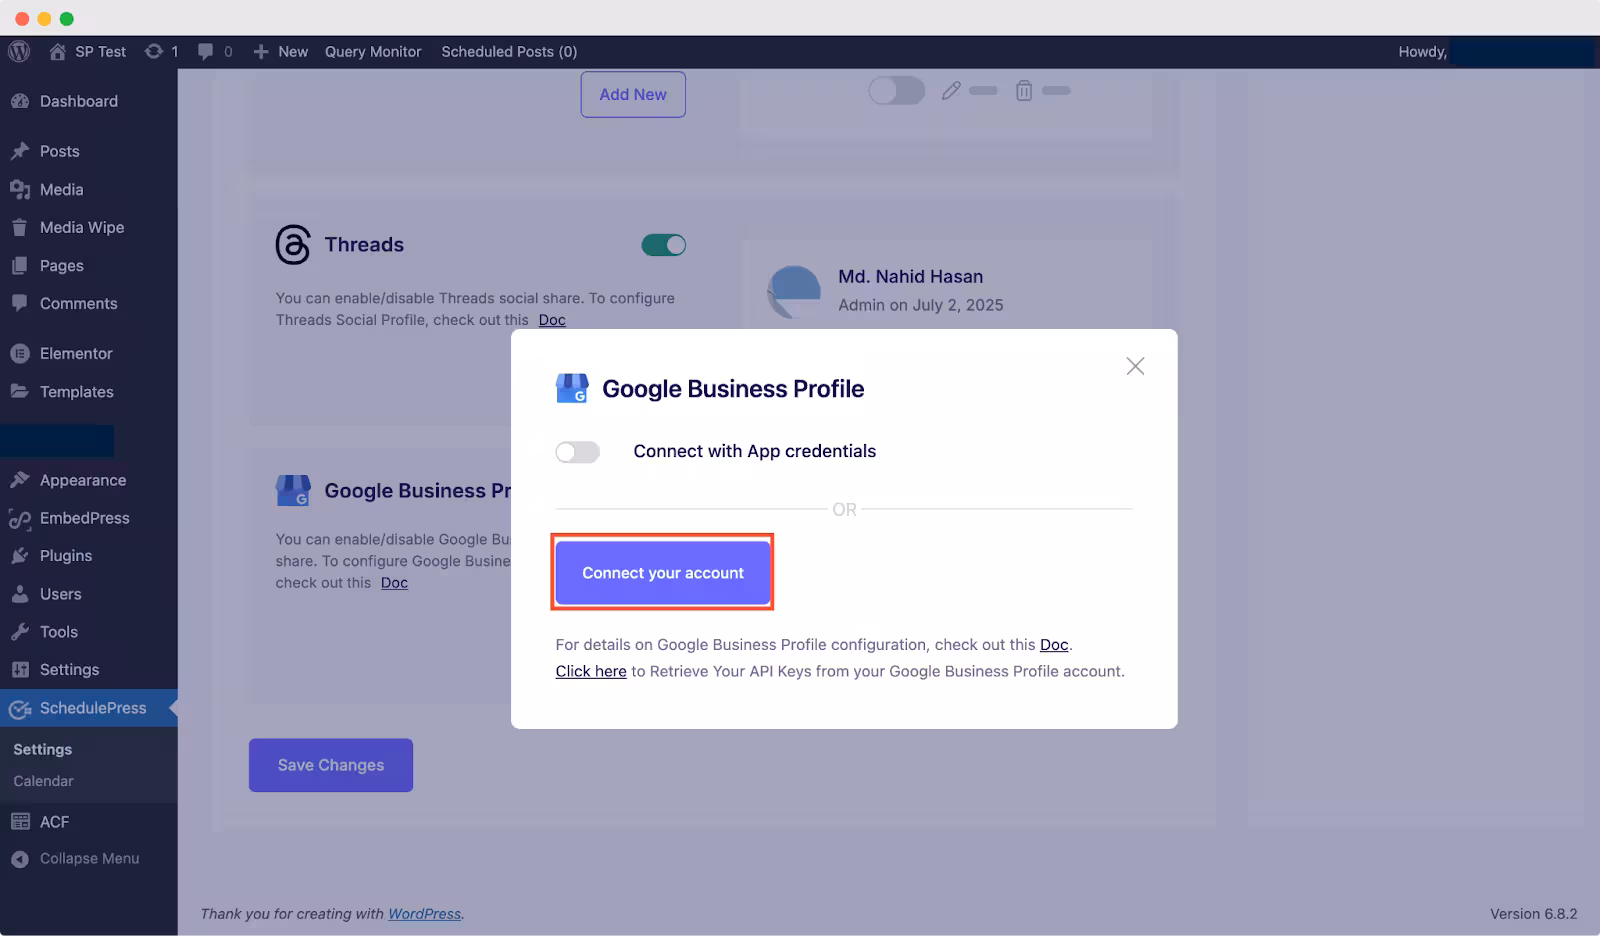Click the Threads logo icon
This screenshot has height=936, width=1600.
tap(293, 245)
